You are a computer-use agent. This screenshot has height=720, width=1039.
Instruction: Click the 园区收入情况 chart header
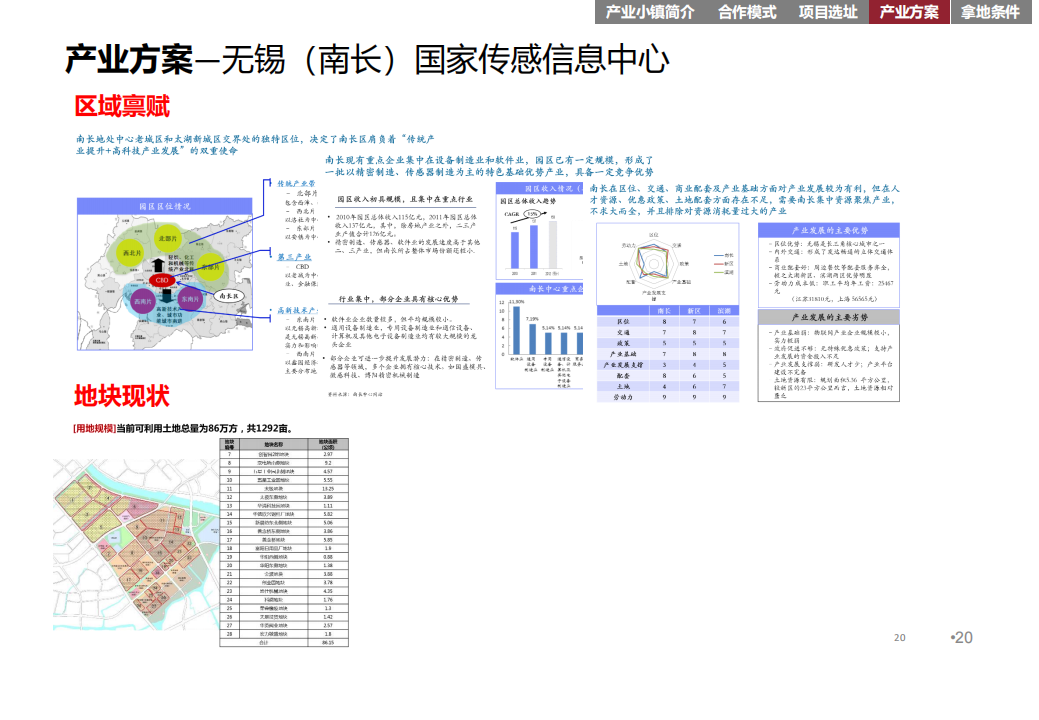click(x=539, y=189)
